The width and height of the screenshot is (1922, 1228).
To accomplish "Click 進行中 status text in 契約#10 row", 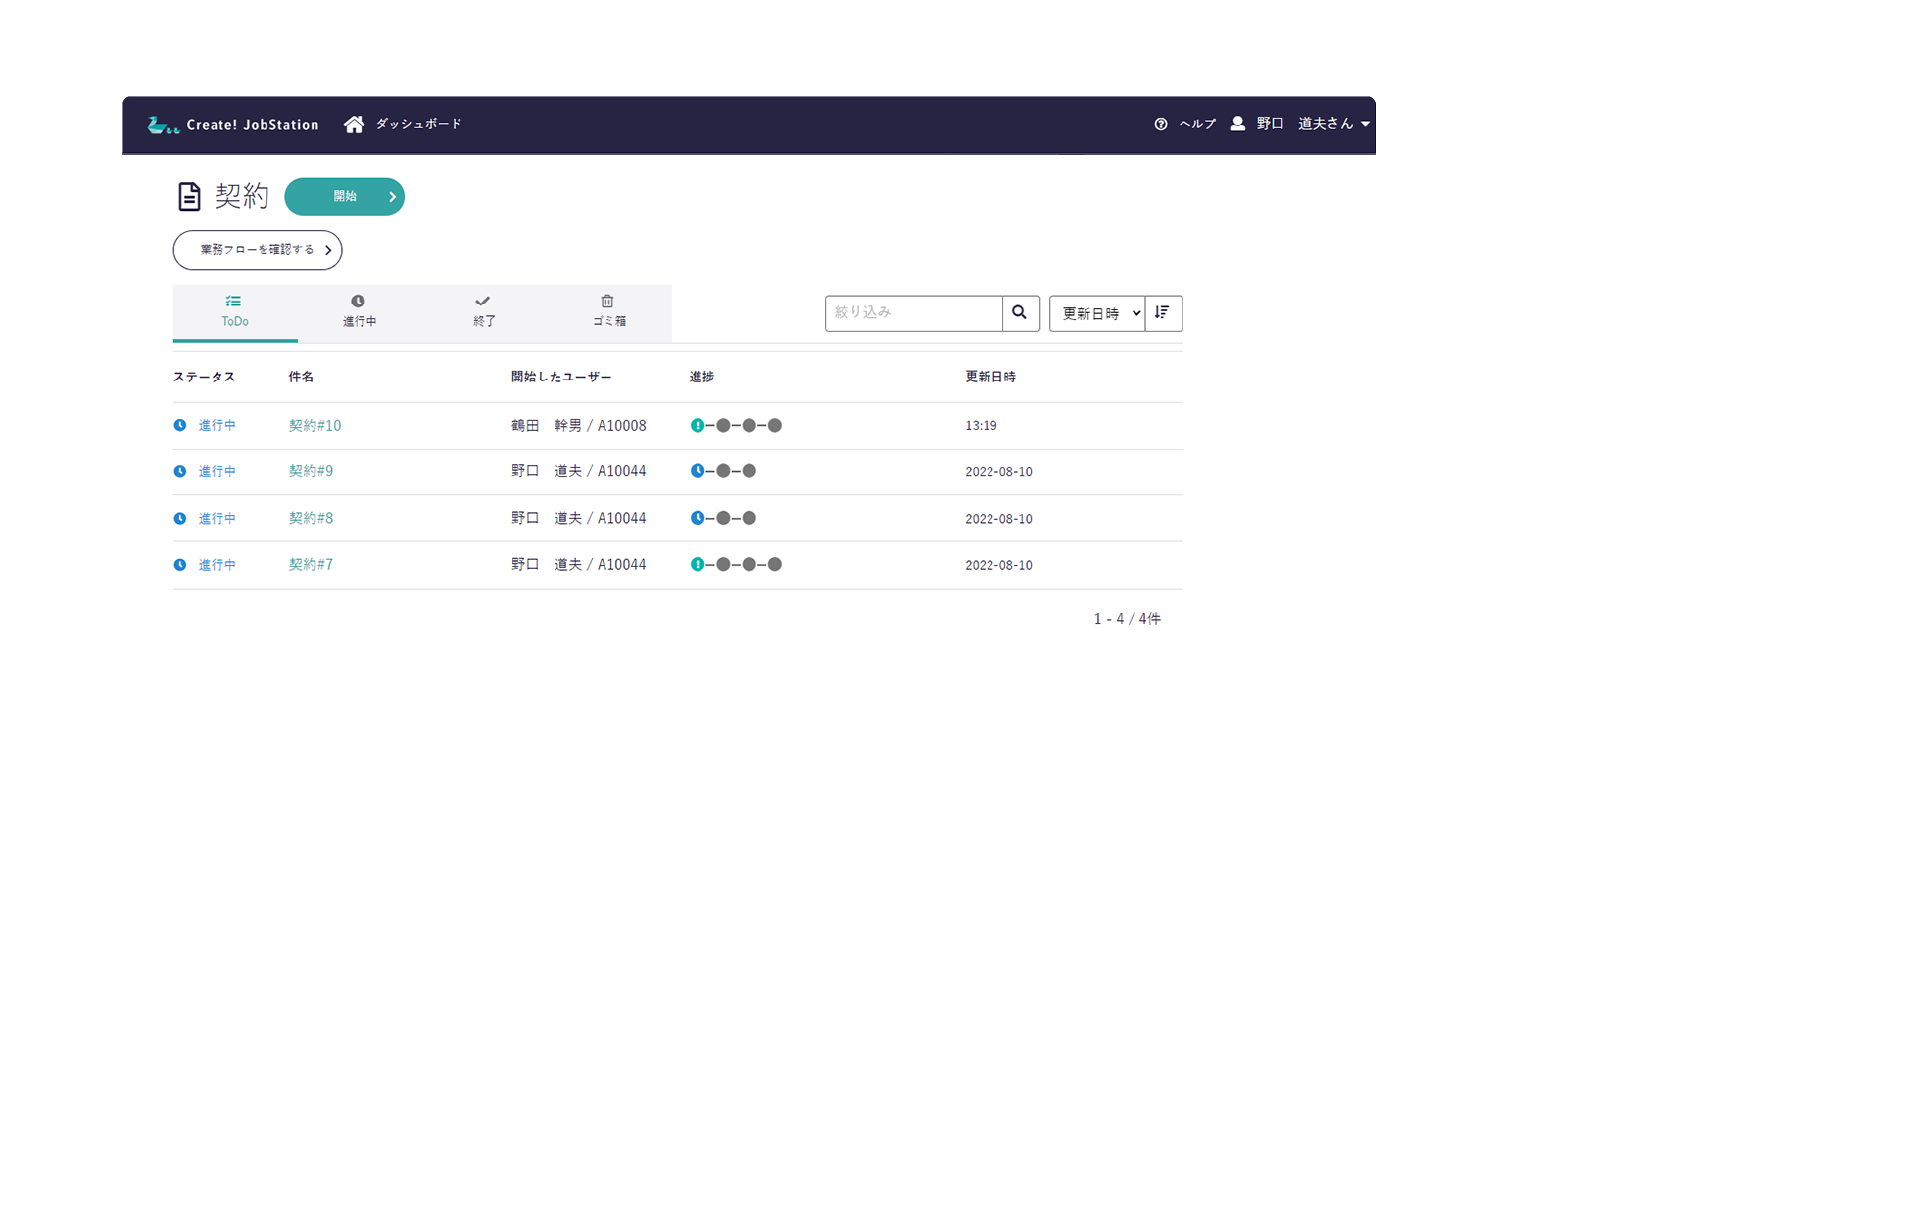I will coord(217,426).
